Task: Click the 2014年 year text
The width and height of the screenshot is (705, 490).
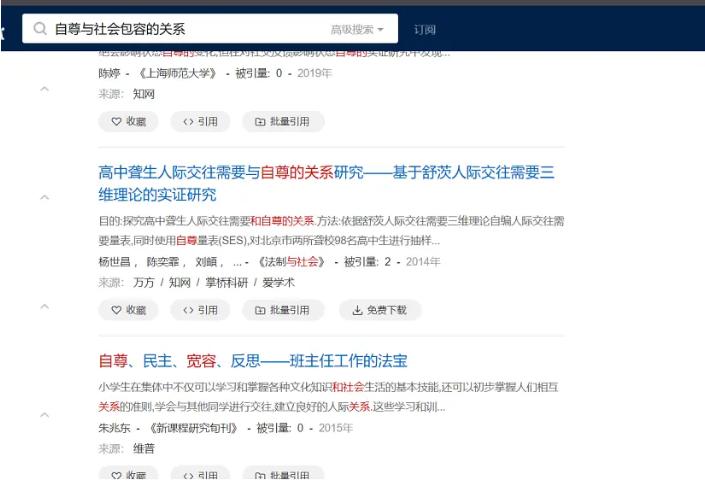Action: click(x=423, y=262)
